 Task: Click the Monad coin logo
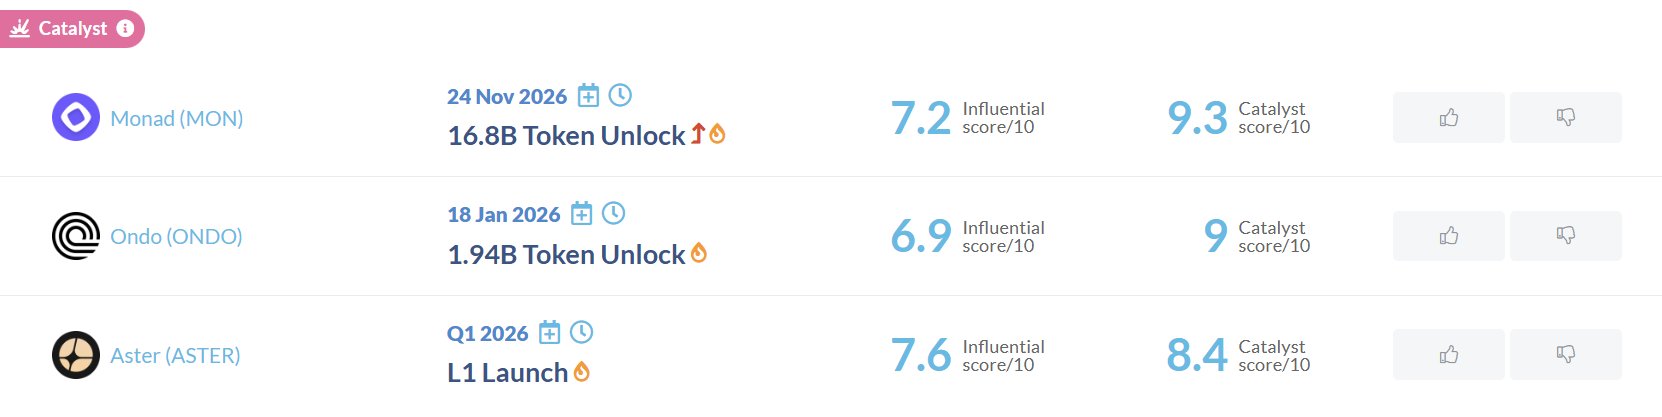click(x=76, y=118)
